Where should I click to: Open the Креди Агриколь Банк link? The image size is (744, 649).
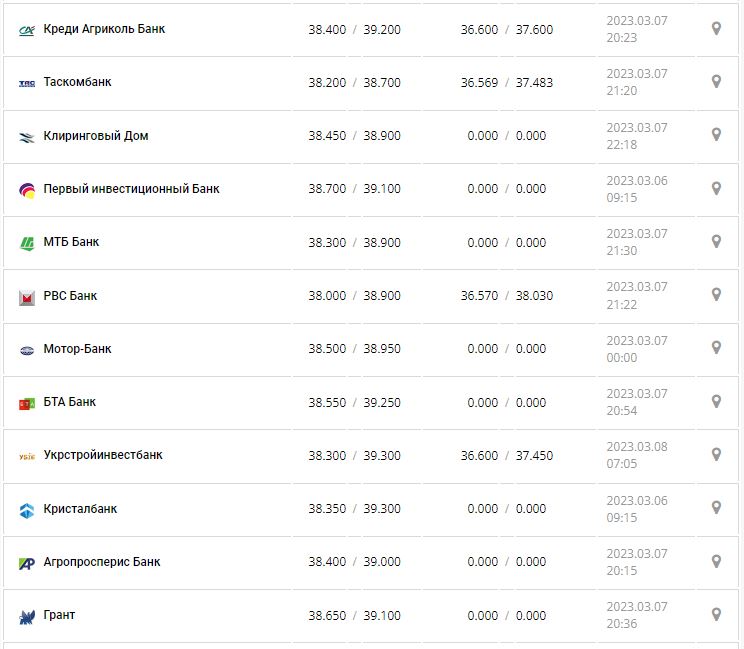click(x=104, y=29)
